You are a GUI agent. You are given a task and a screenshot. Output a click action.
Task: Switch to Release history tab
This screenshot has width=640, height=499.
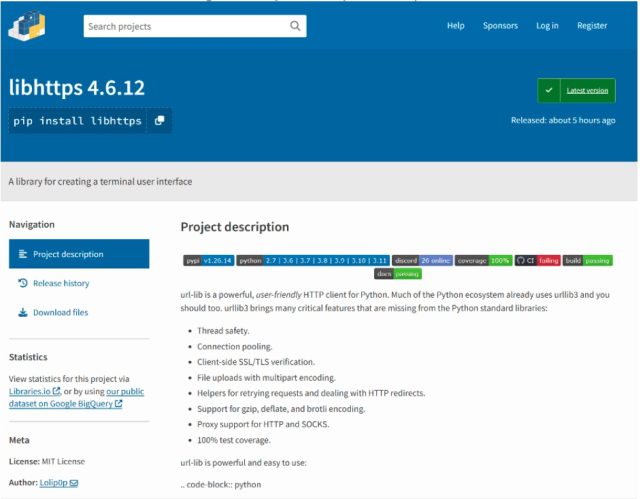click(61, 283)
